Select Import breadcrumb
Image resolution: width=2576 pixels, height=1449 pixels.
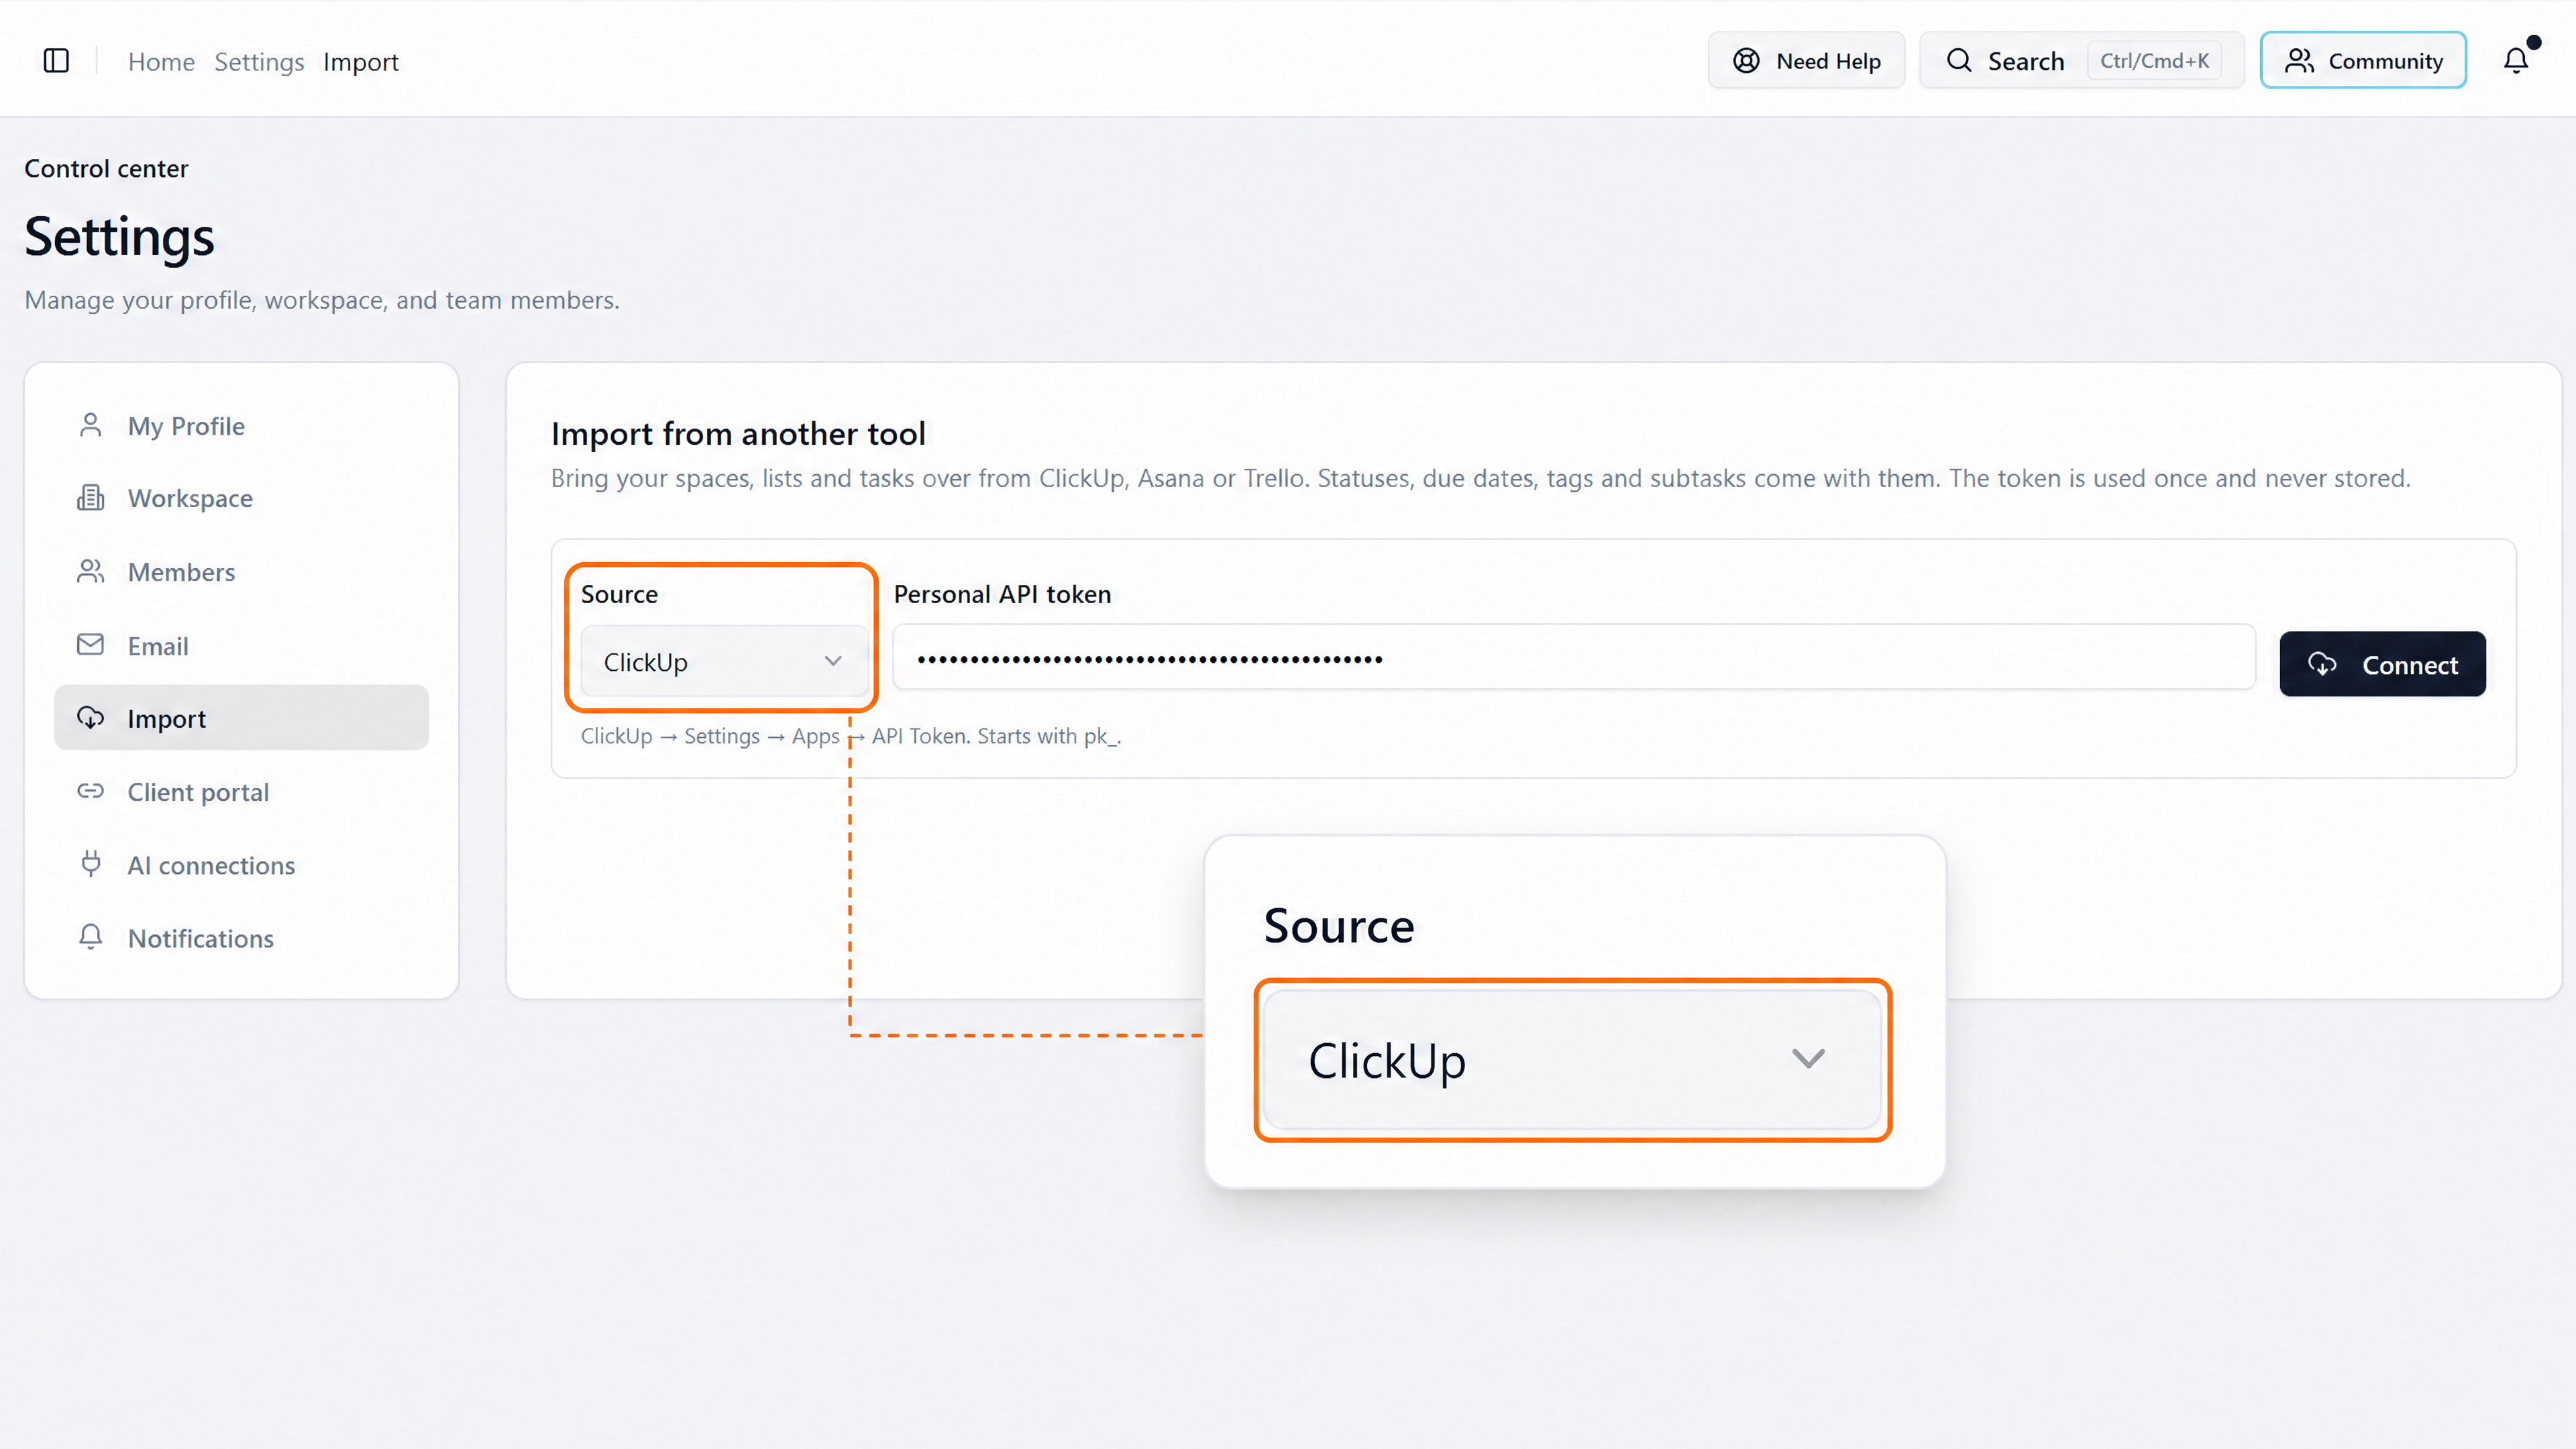tap(360, 62)
